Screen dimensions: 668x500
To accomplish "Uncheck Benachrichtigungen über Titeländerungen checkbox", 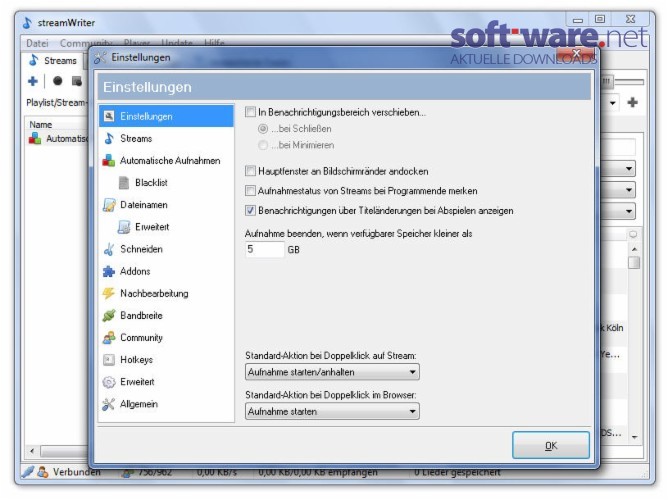I will (250, 210).
